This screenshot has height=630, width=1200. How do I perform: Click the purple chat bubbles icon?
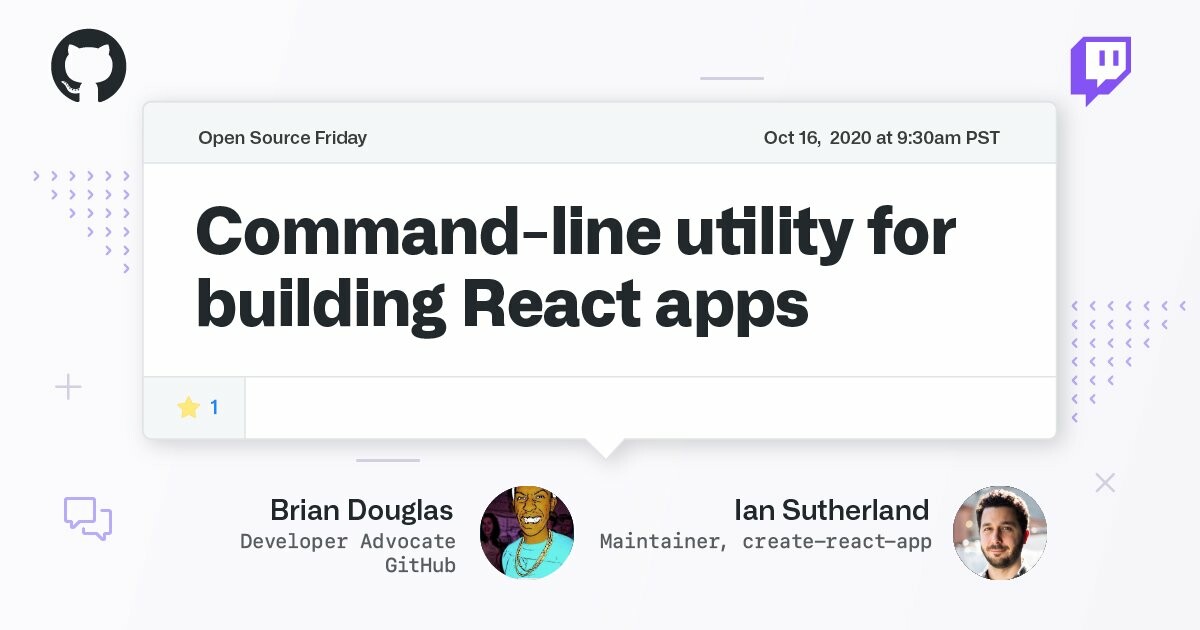[x=88, y=518]
